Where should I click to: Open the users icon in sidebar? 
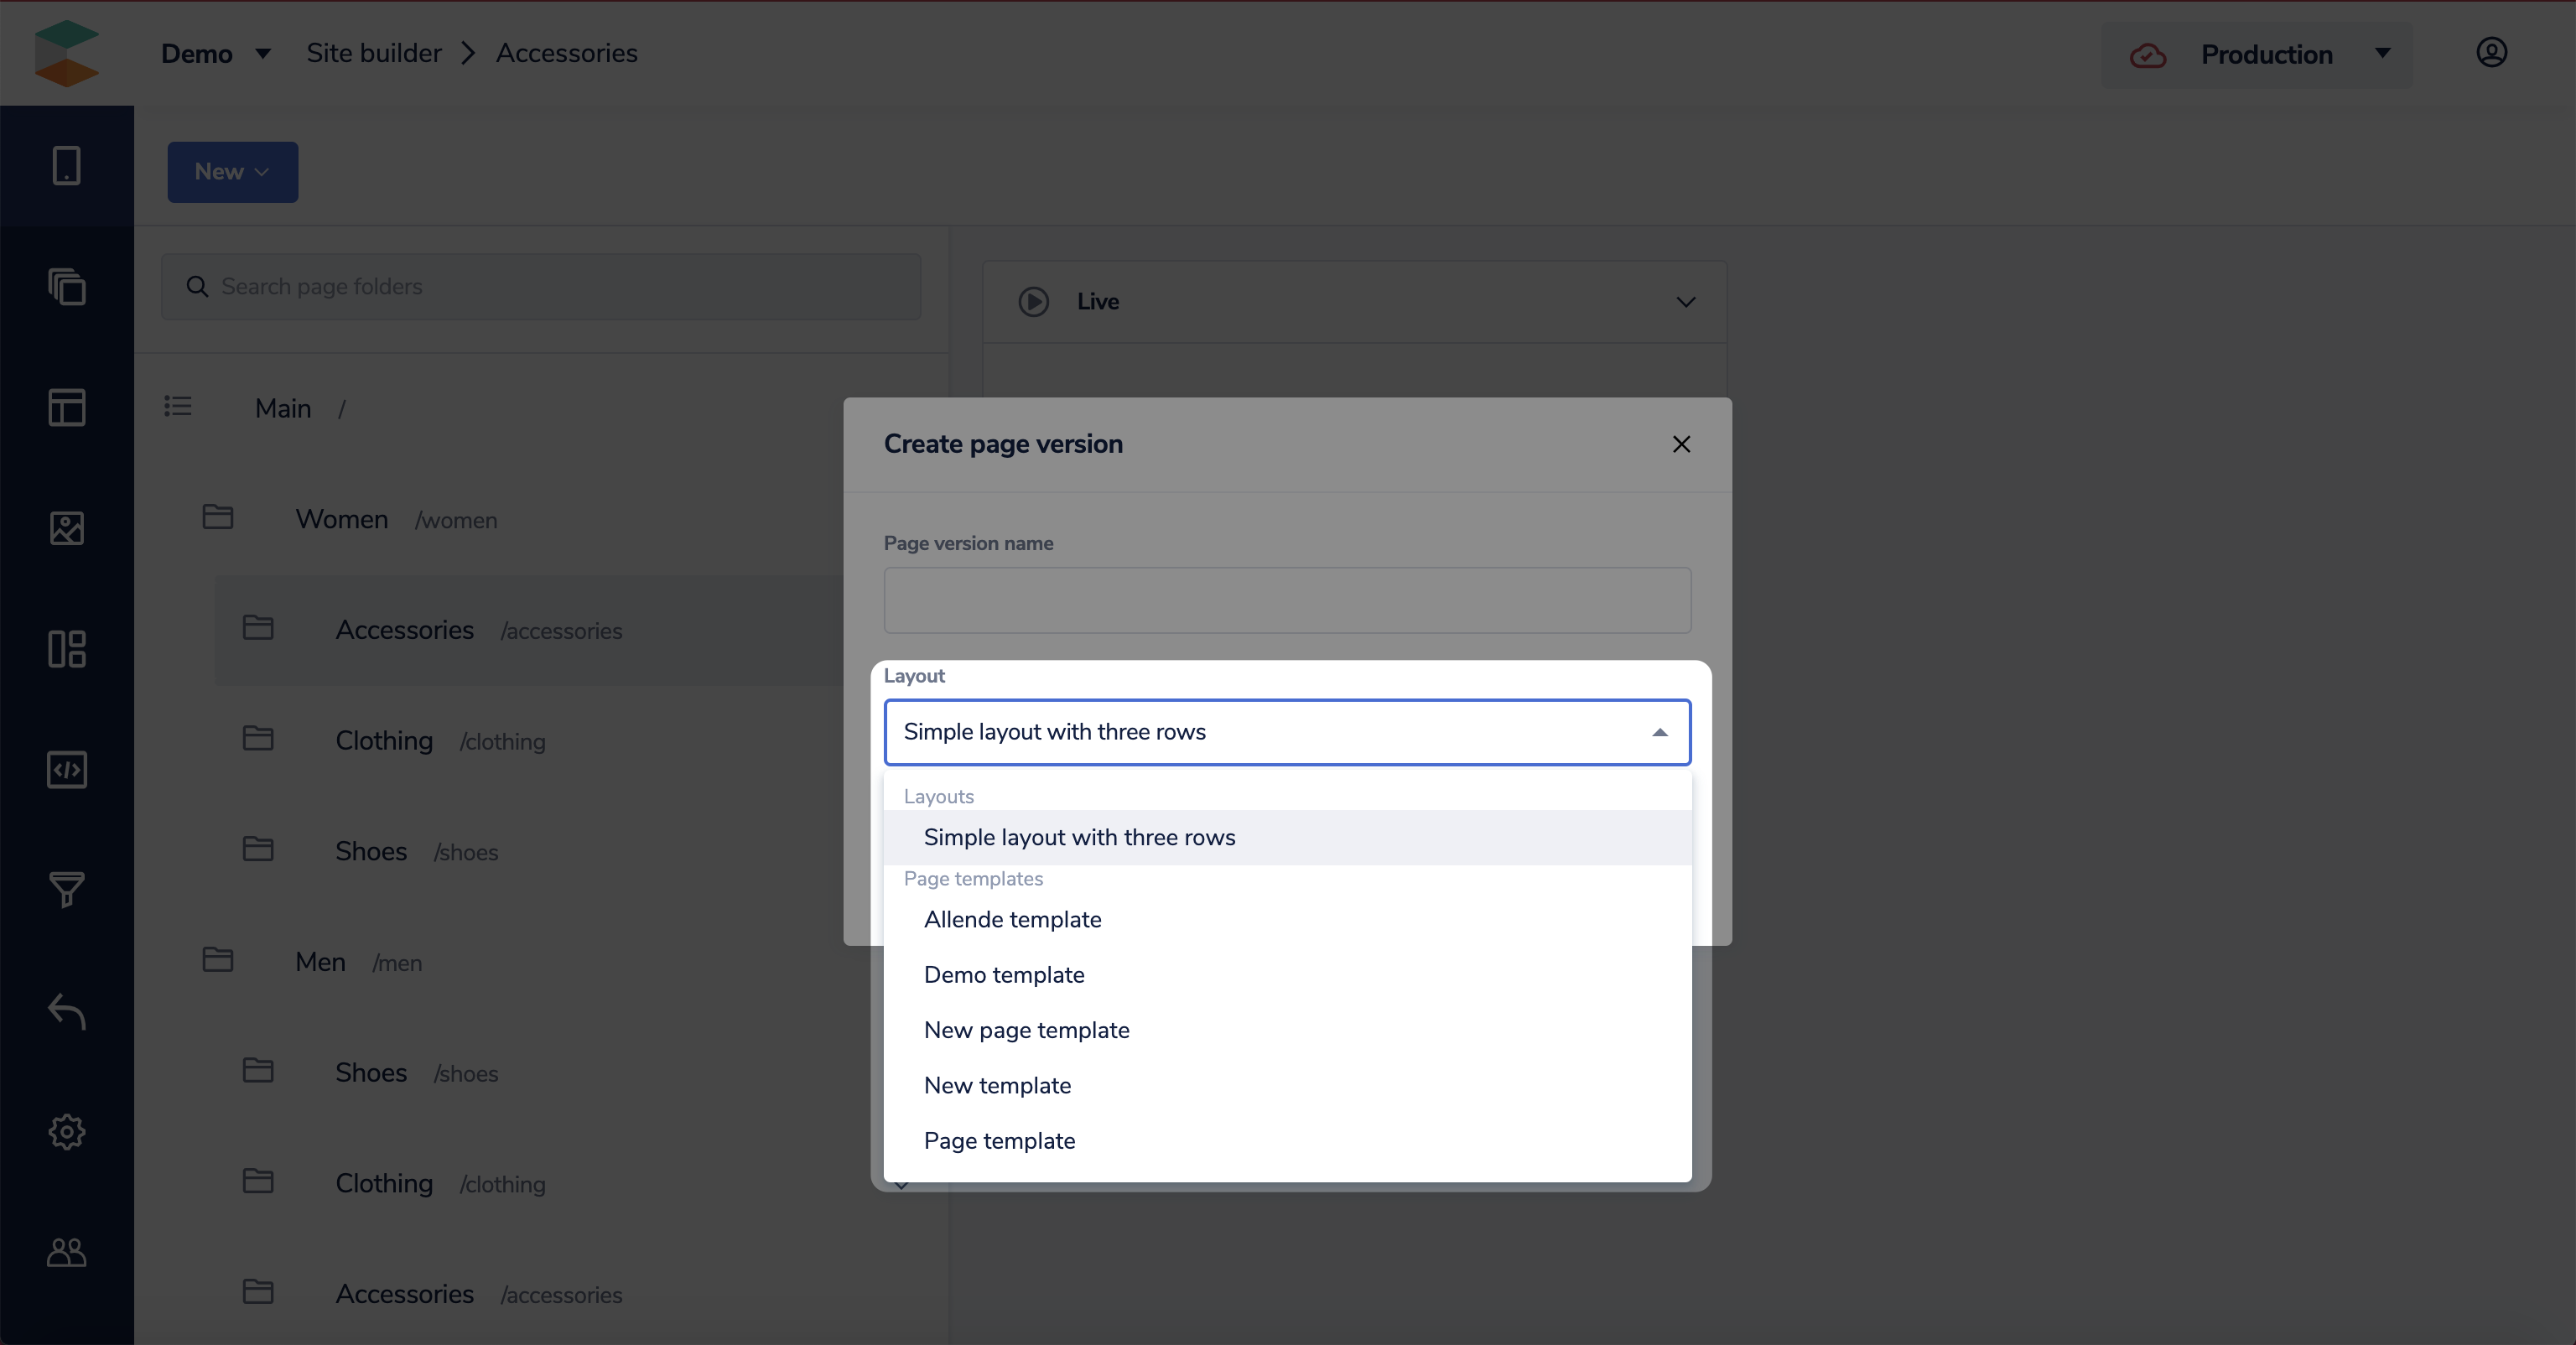[66, 1252]
